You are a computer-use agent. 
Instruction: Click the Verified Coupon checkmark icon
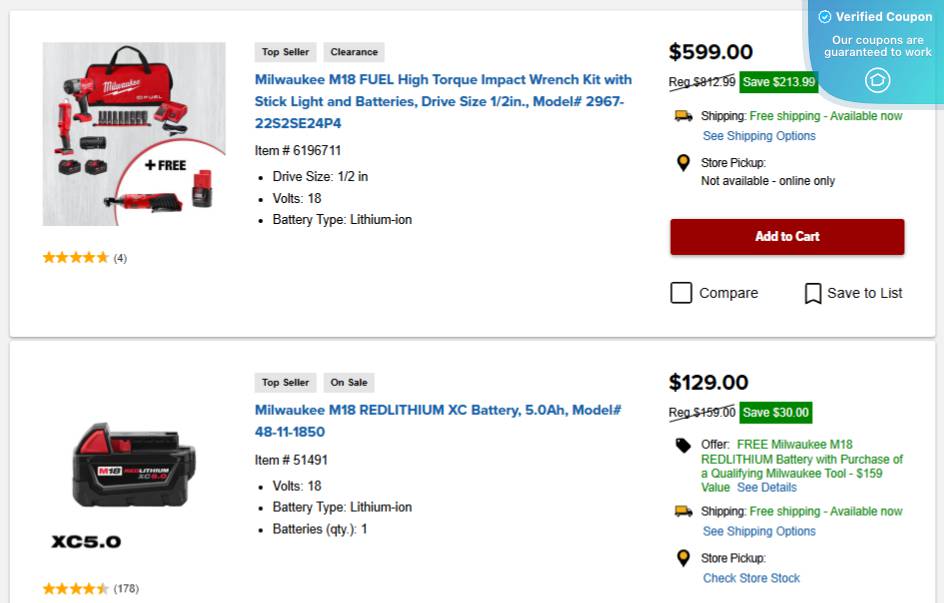point(825,17)
